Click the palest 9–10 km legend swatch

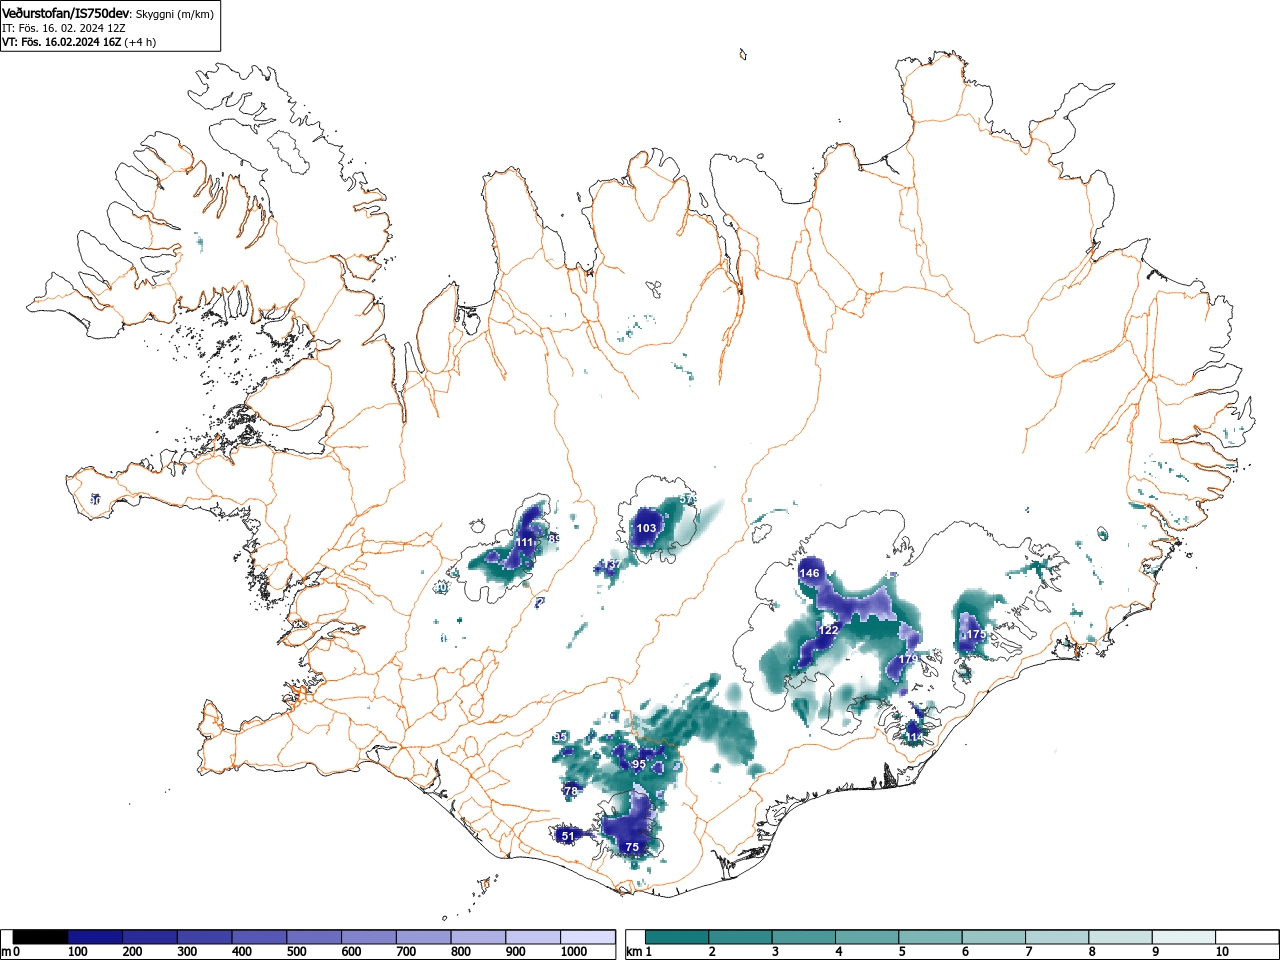point(1183,937)
